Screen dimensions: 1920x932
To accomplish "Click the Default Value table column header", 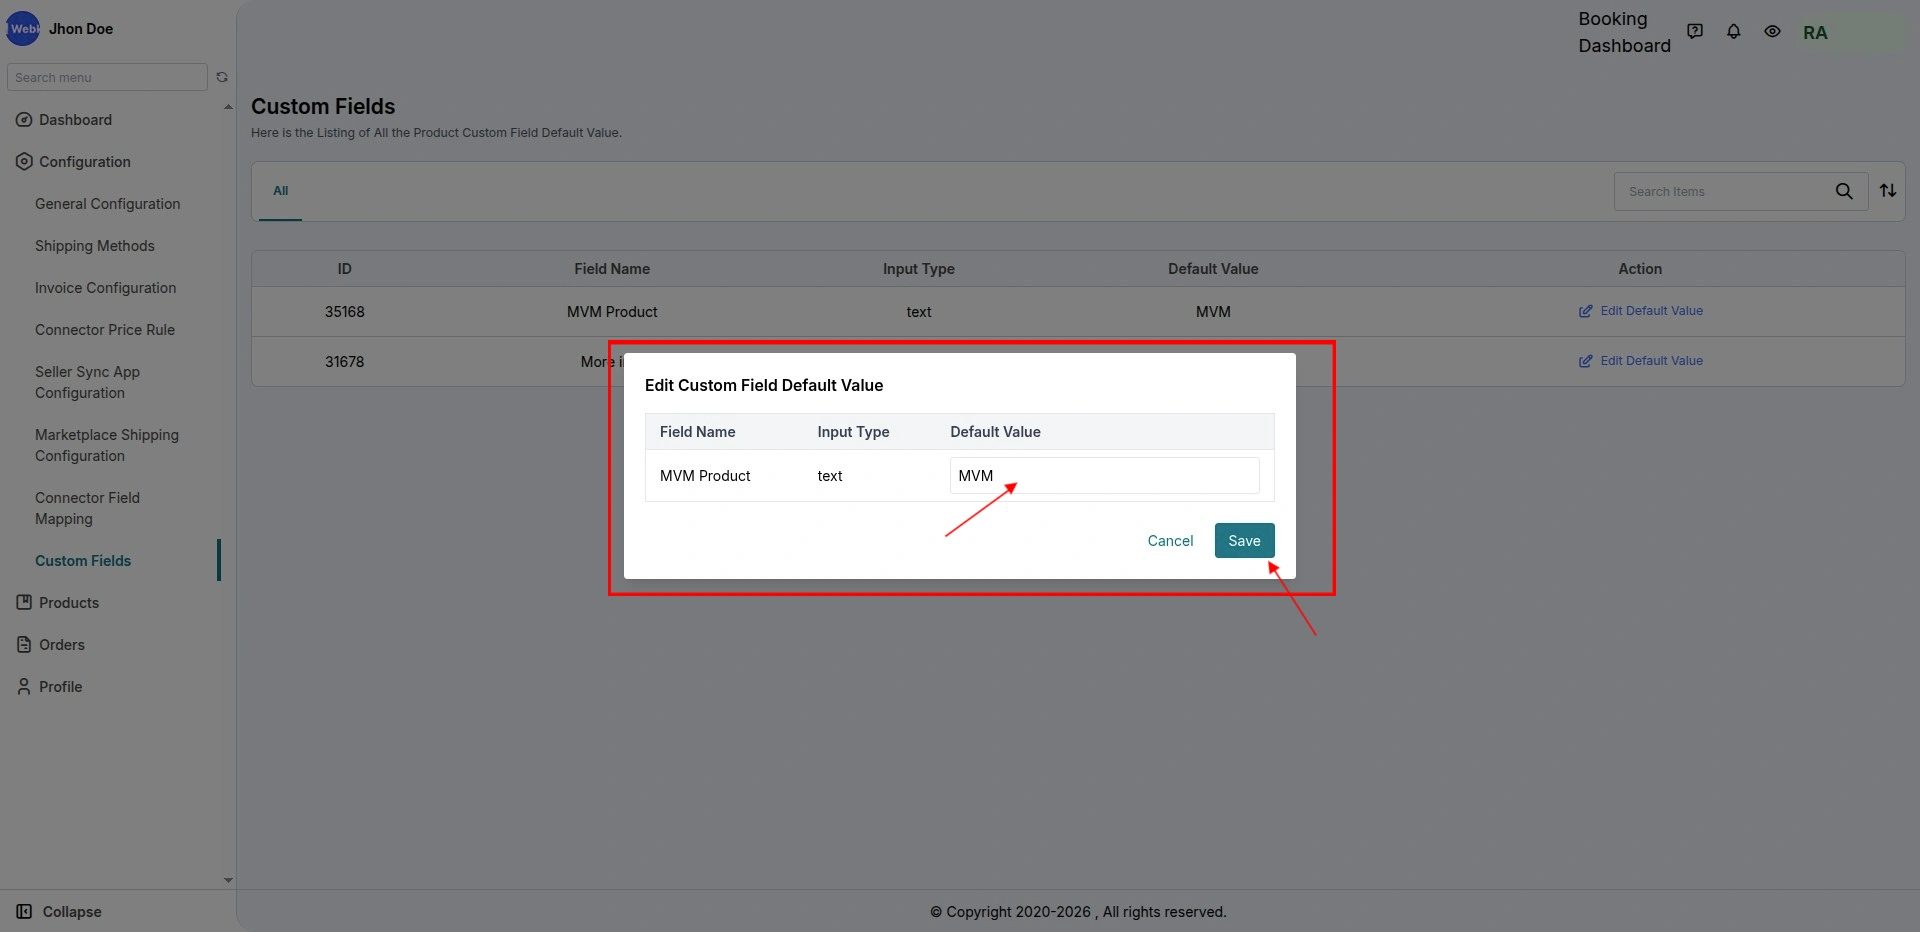I will tap(1213, 269).
